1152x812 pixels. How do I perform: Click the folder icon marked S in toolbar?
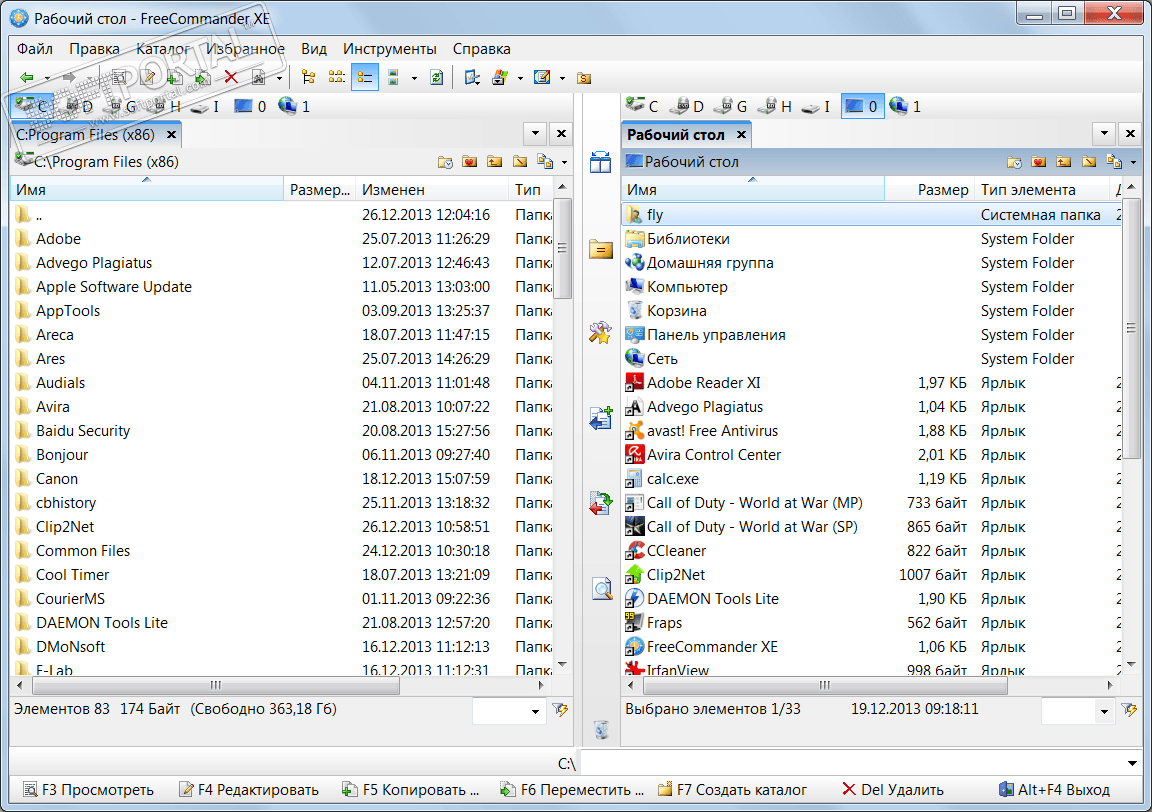click(x=584, y=77)
